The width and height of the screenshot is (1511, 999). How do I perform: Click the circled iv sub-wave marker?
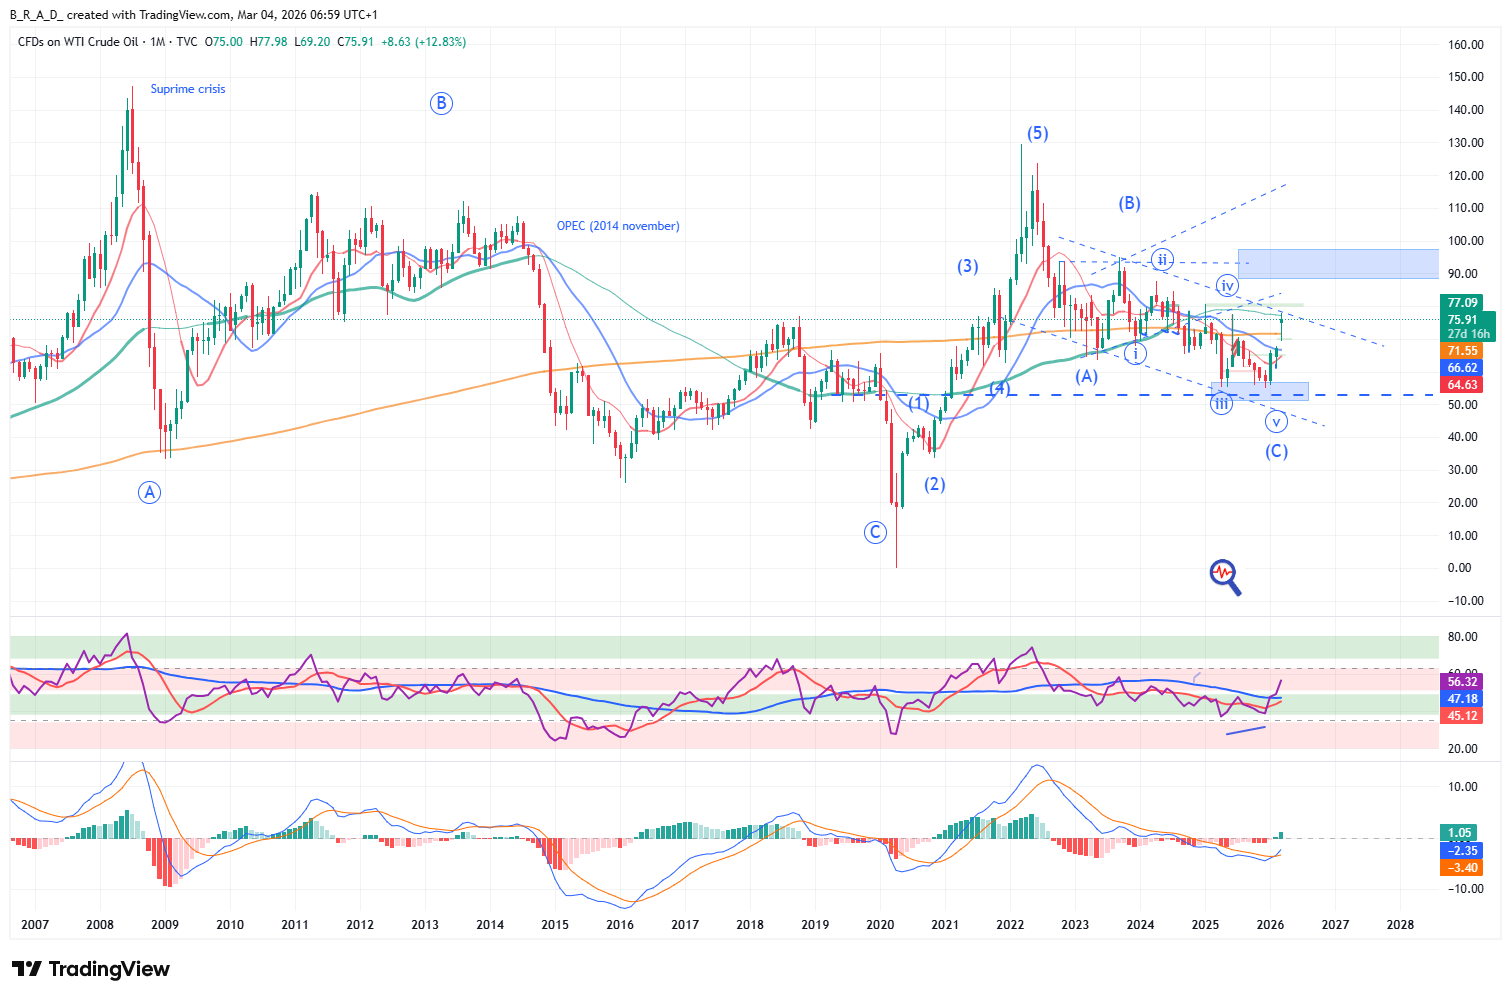[x=1227, y=286]
